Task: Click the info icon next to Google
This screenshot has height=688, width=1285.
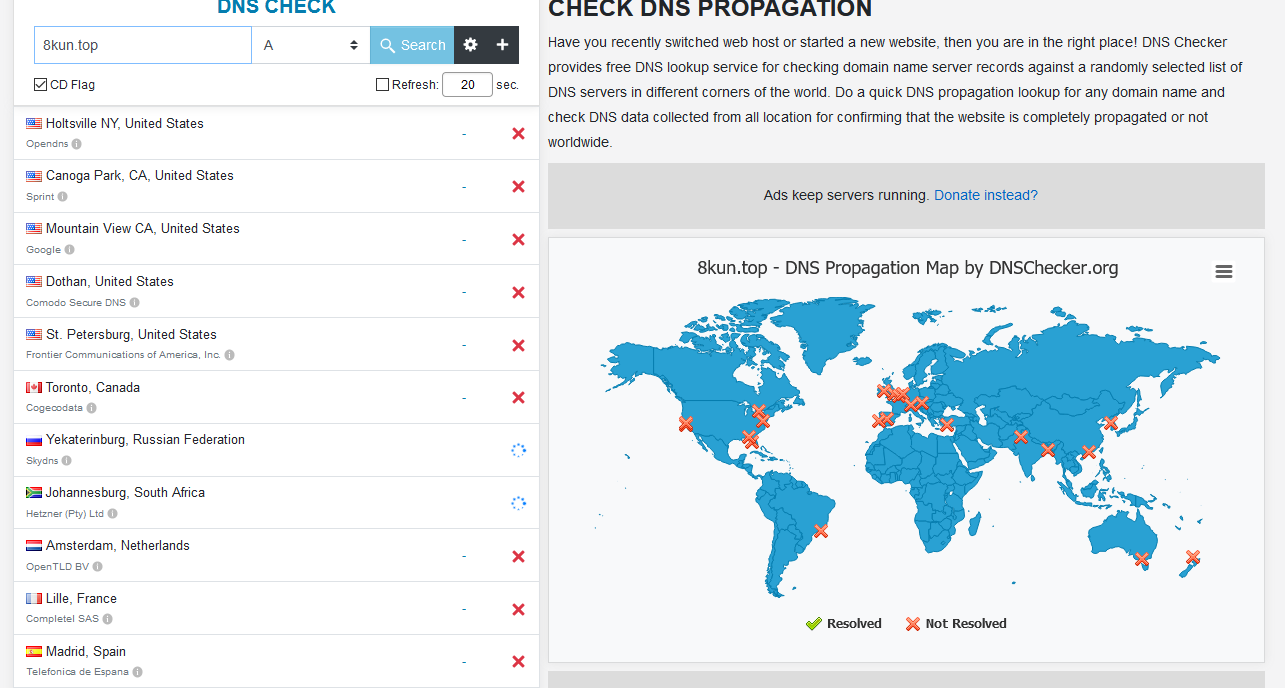Action: 70,250
